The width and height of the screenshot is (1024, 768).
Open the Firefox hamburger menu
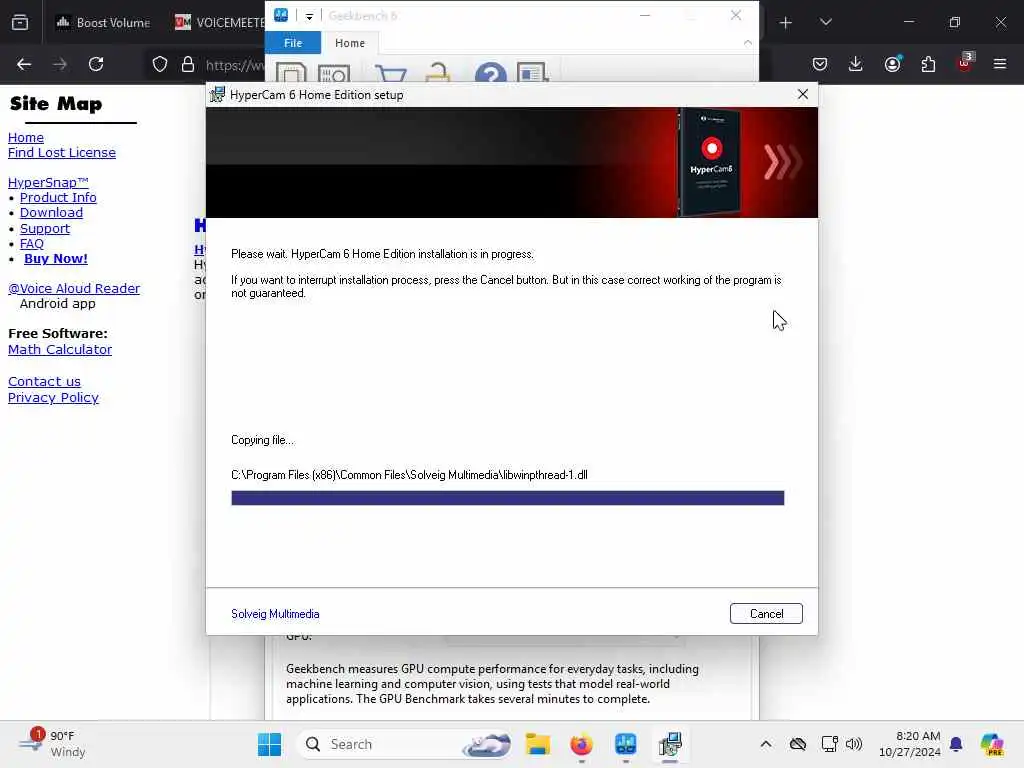1000,64
